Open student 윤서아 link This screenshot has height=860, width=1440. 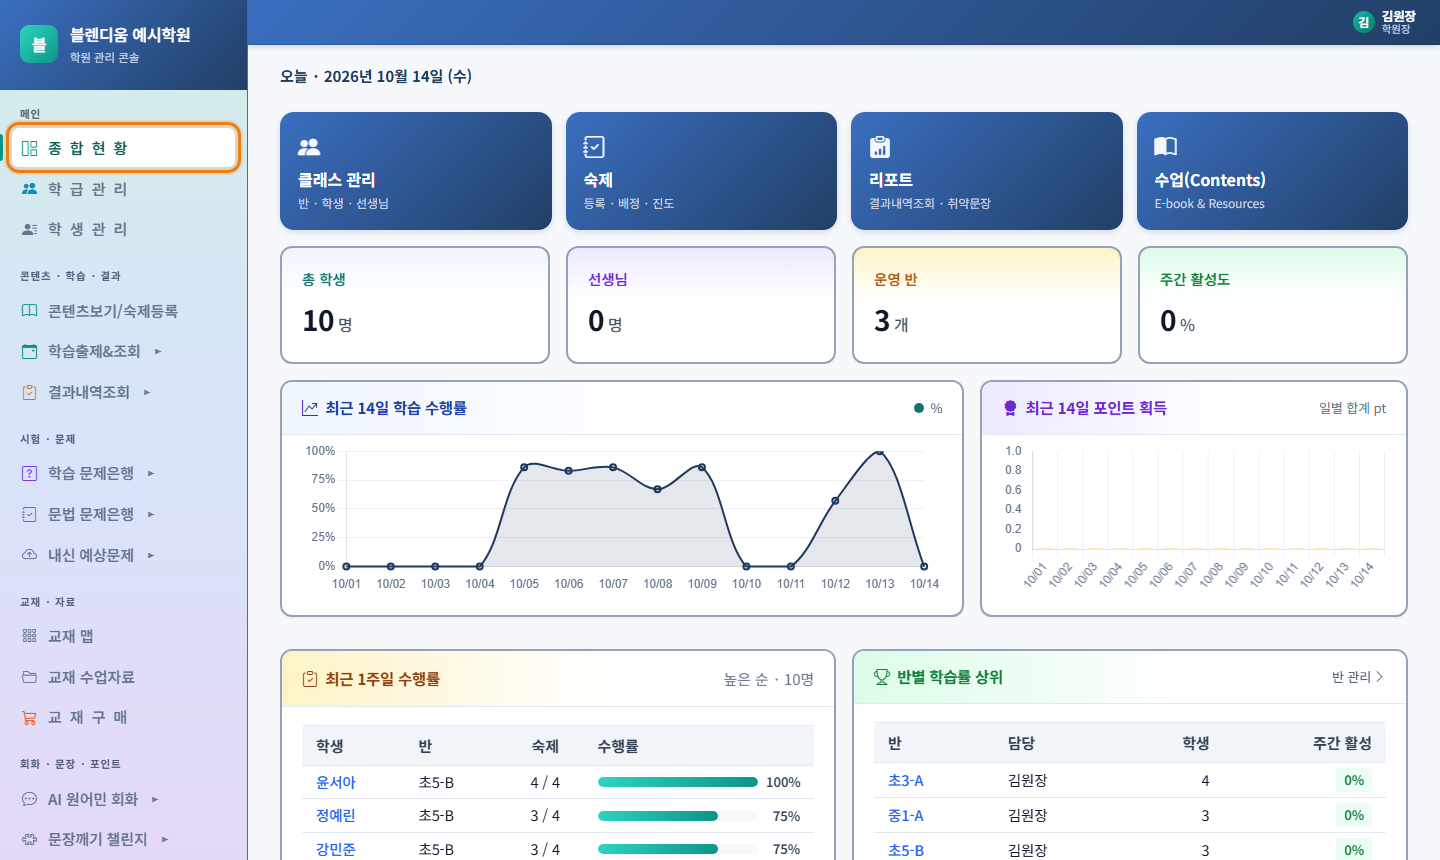coord(336,782)
